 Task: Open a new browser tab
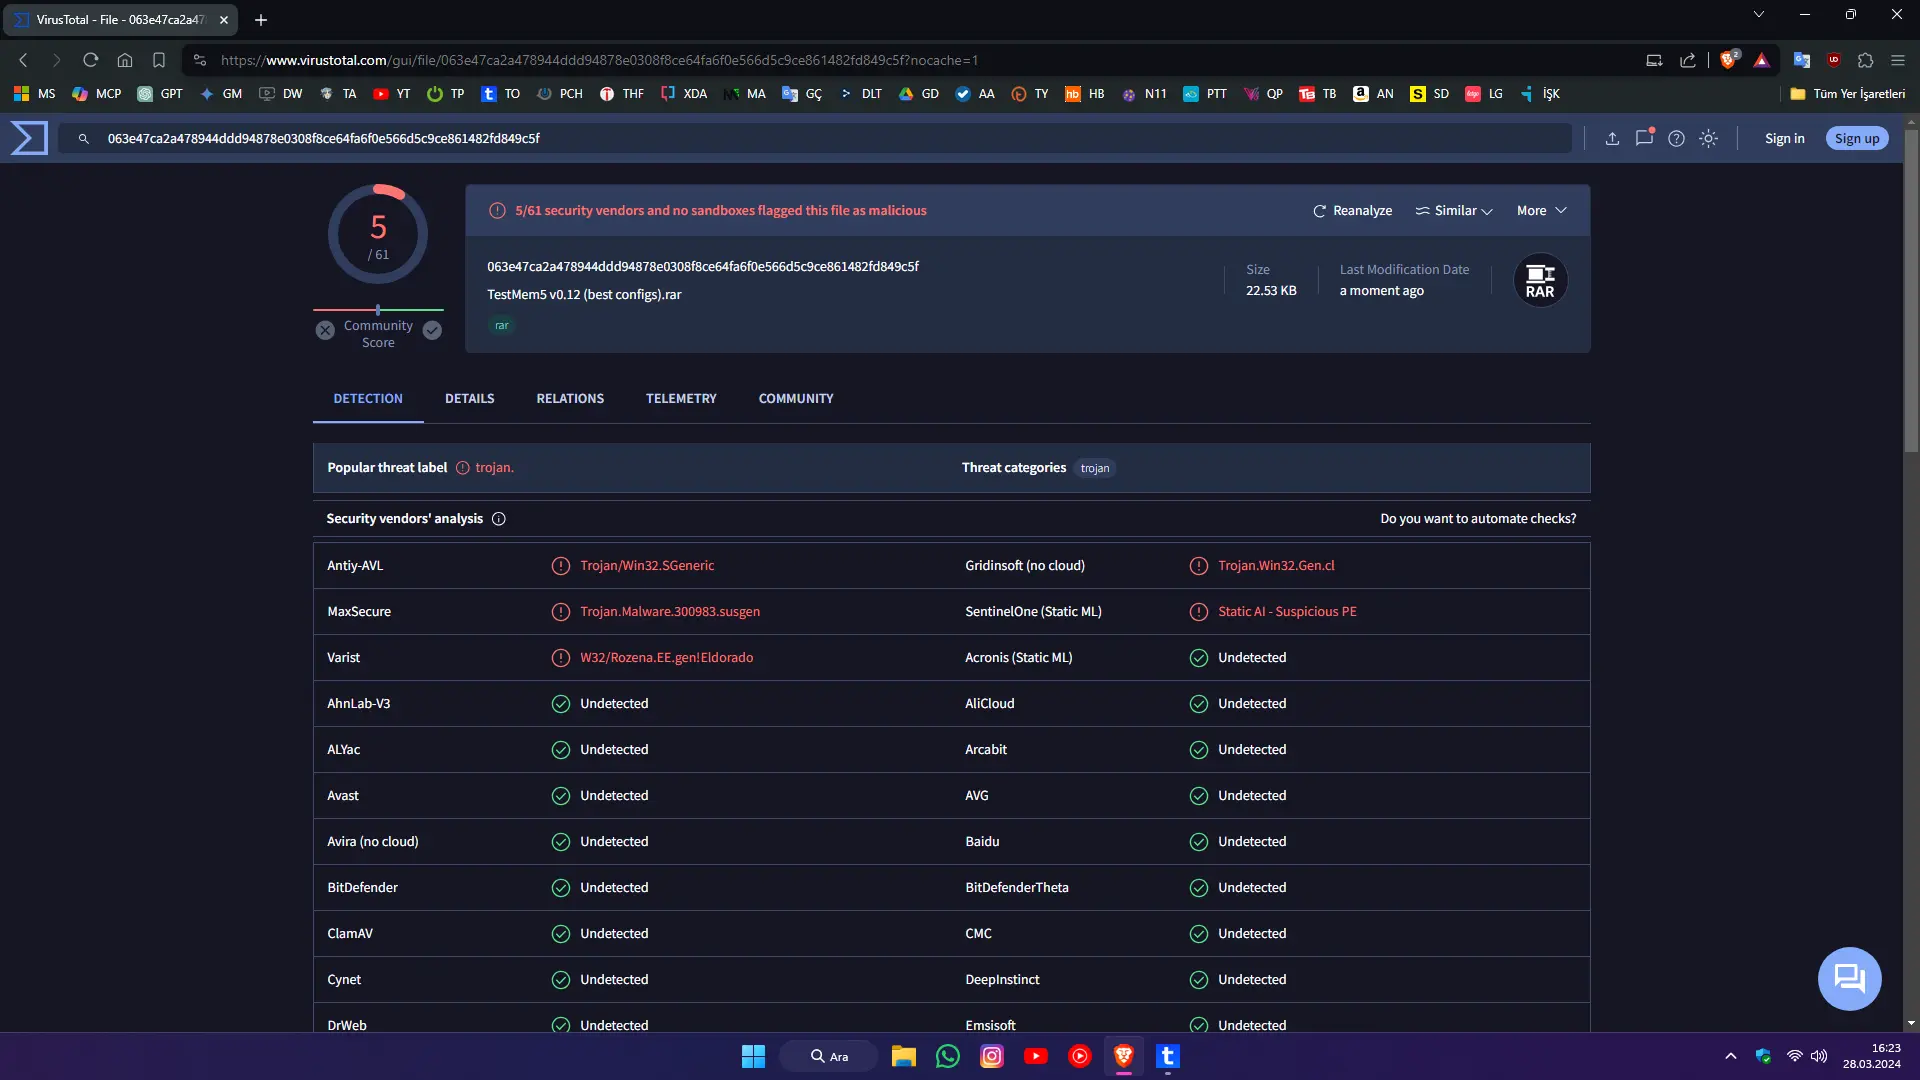click(x=261, y=20)
